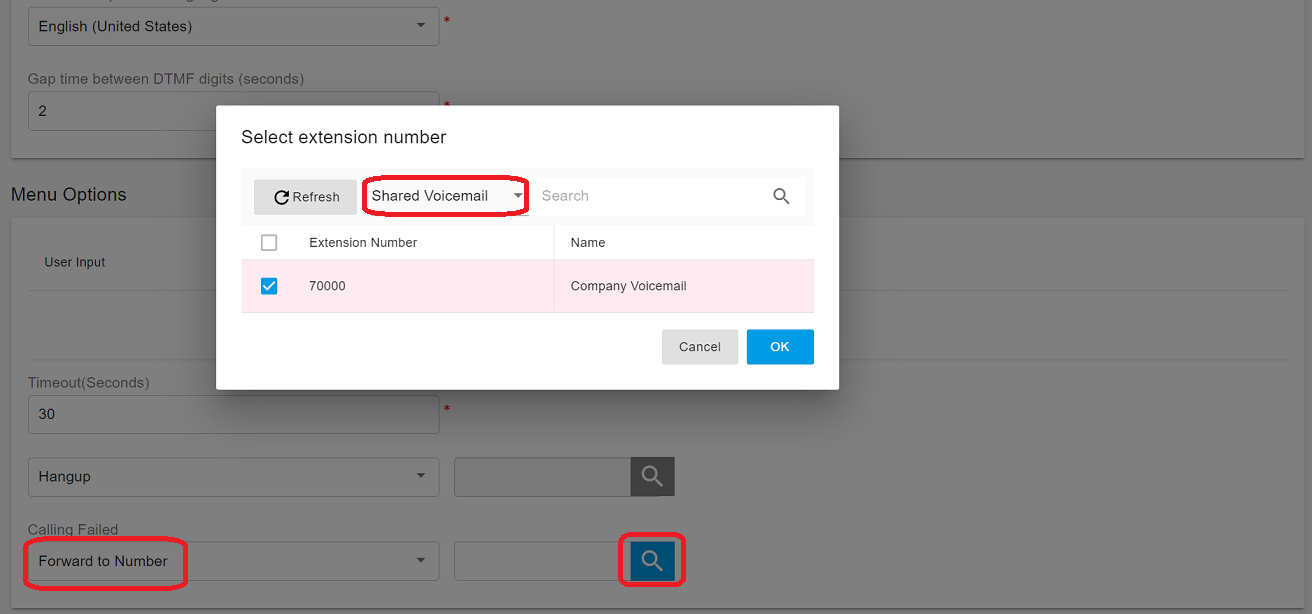Viewport: 1312px width, 614px height.
Task: Open English (United States) language dropdown
Action: point(233,26)
